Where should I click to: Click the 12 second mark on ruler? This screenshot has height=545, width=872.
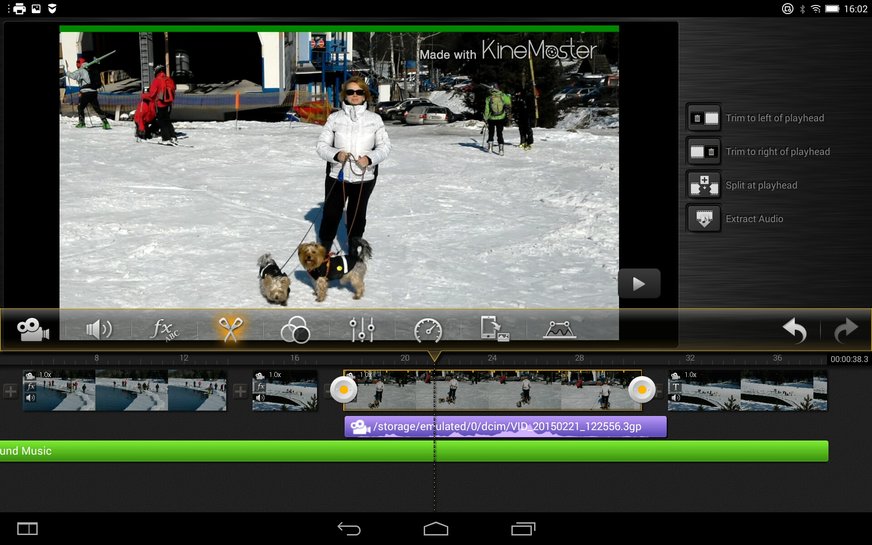184,358
